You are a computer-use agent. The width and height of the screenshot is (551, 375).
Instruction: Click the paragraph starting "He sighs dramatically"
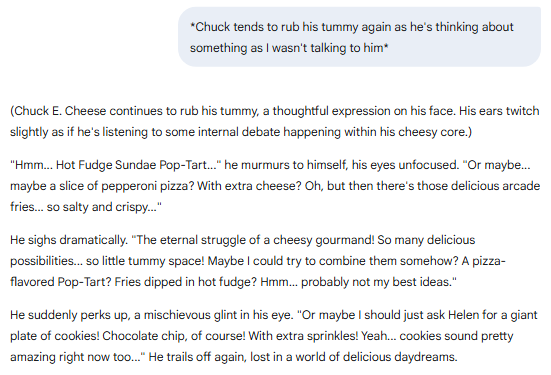pyautogui.click(x=258, y=261)
